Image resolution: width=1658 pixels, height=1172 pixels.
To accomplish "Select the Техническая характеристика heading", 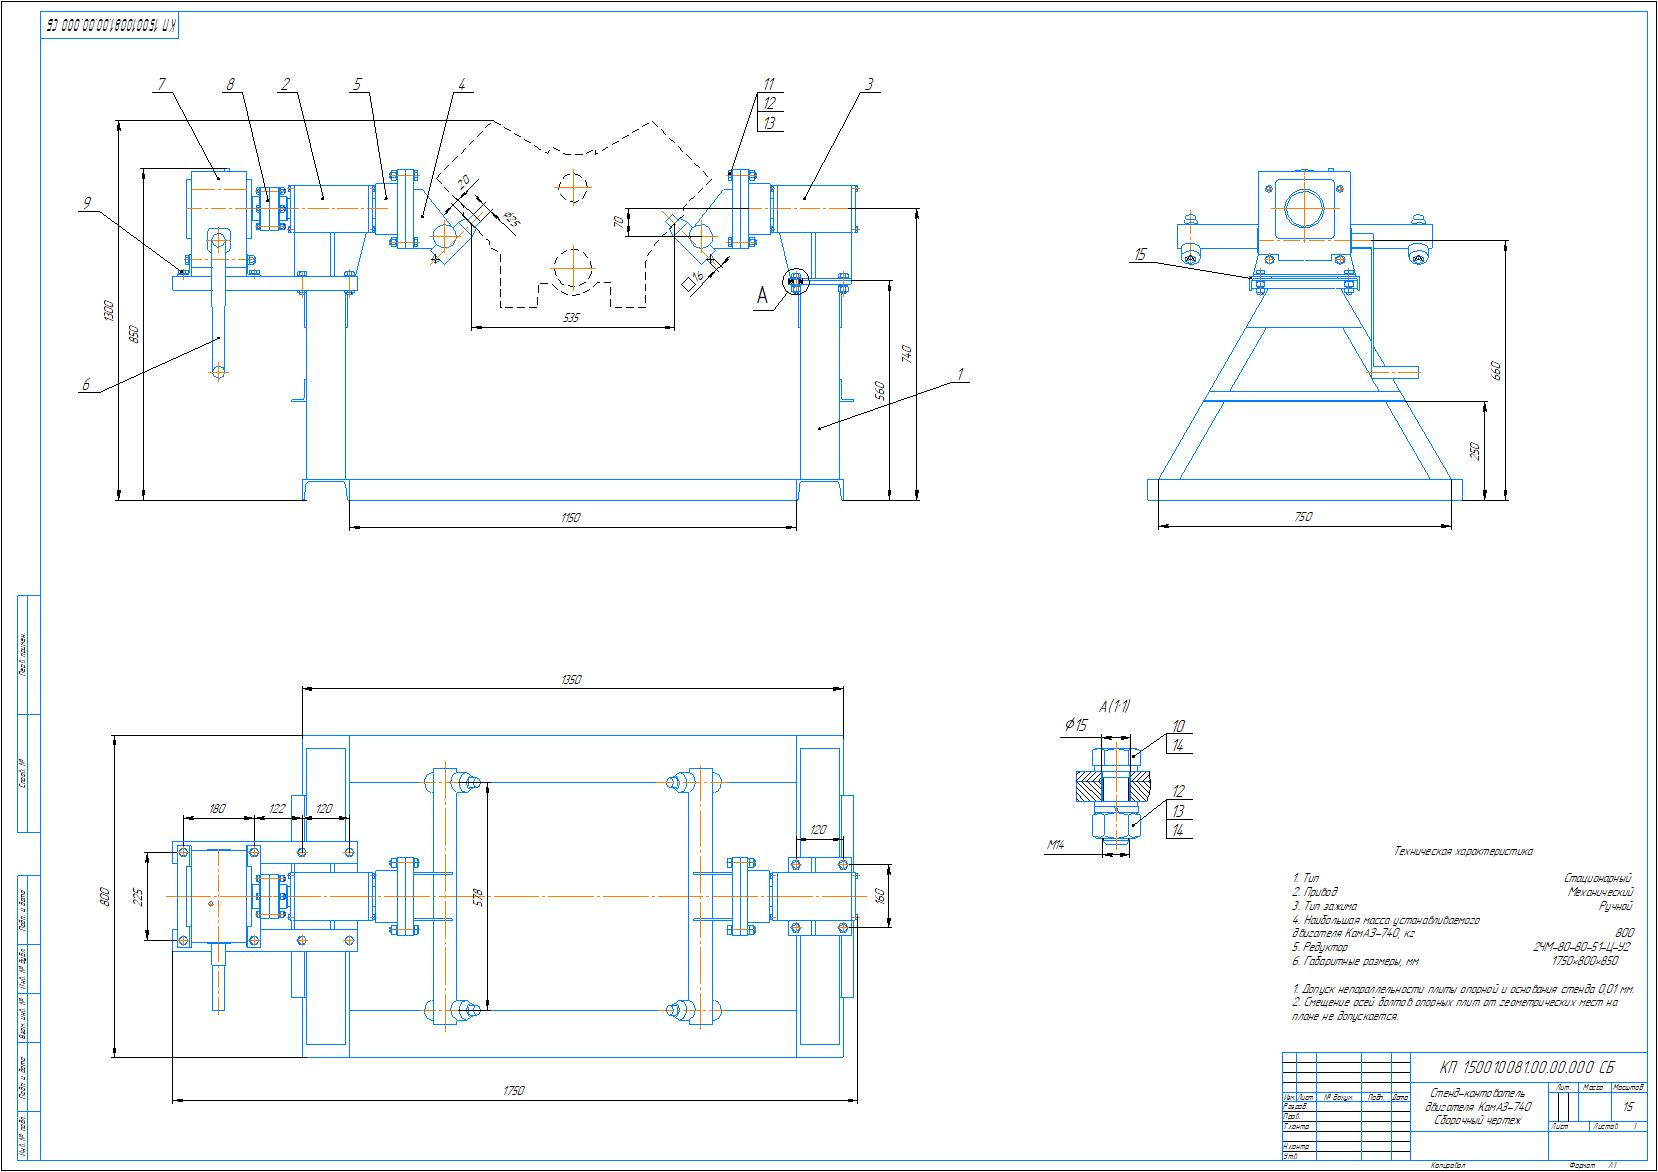I will click(x=1463, y=852).
